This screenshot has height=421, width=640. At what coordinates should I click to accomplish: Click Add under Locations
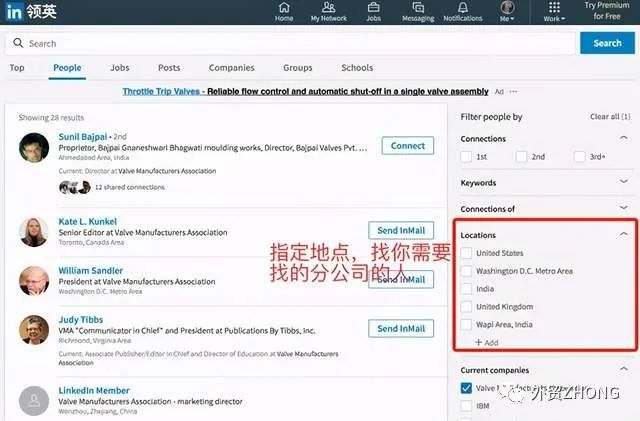click(x=487, y=343)
